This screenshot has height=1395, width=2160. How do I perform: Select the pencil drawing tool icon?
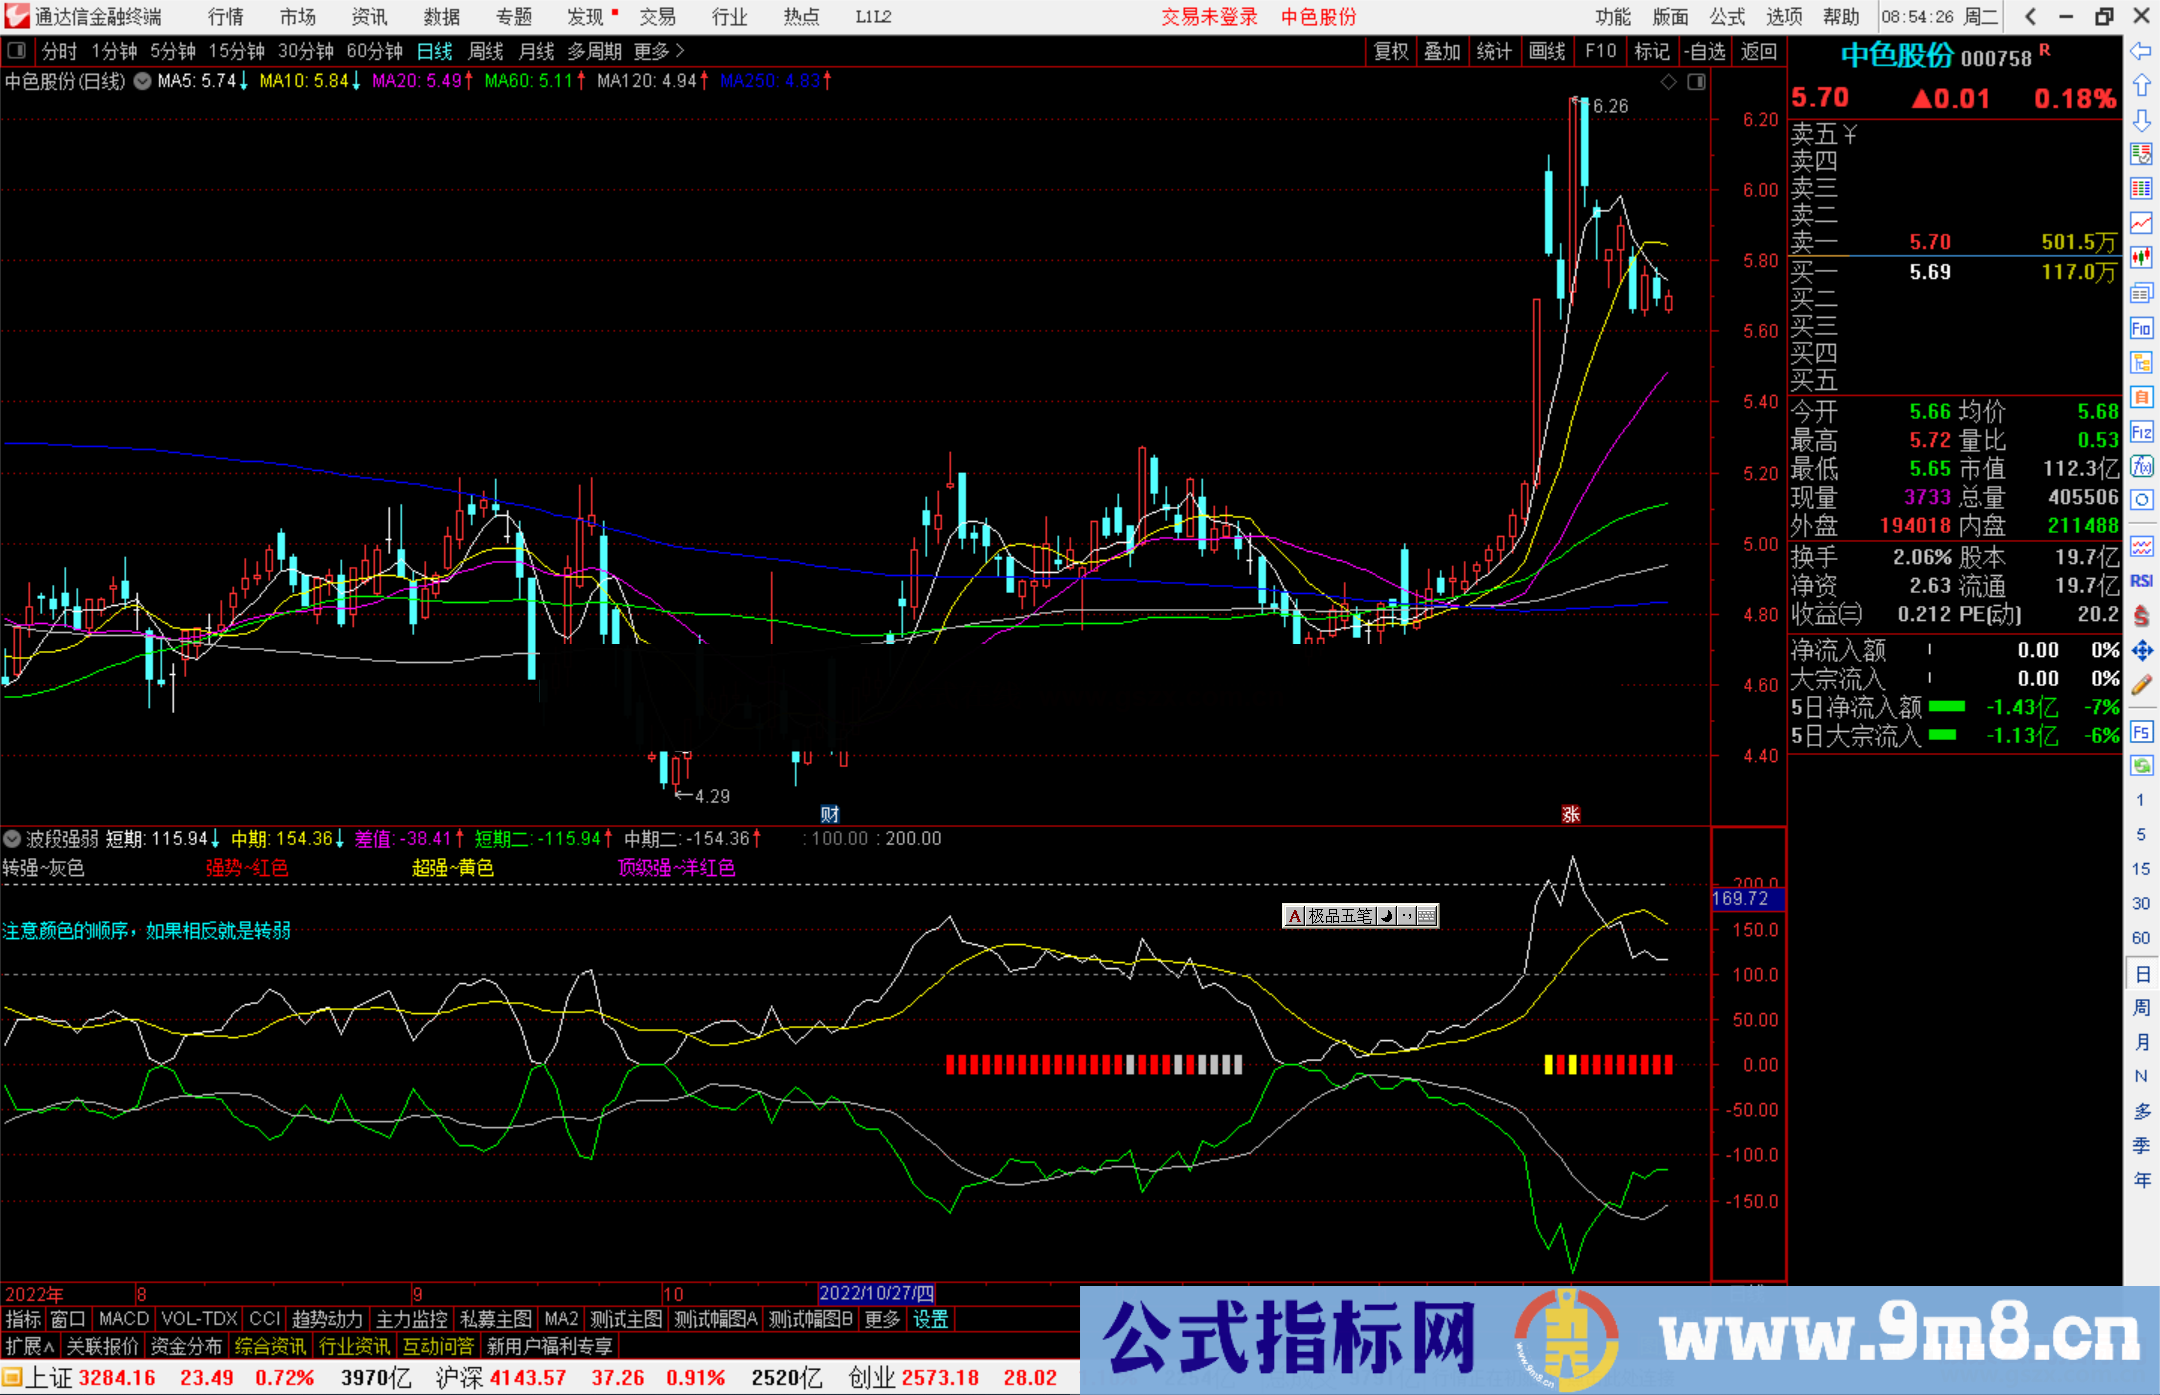(x=2141, y=686)
